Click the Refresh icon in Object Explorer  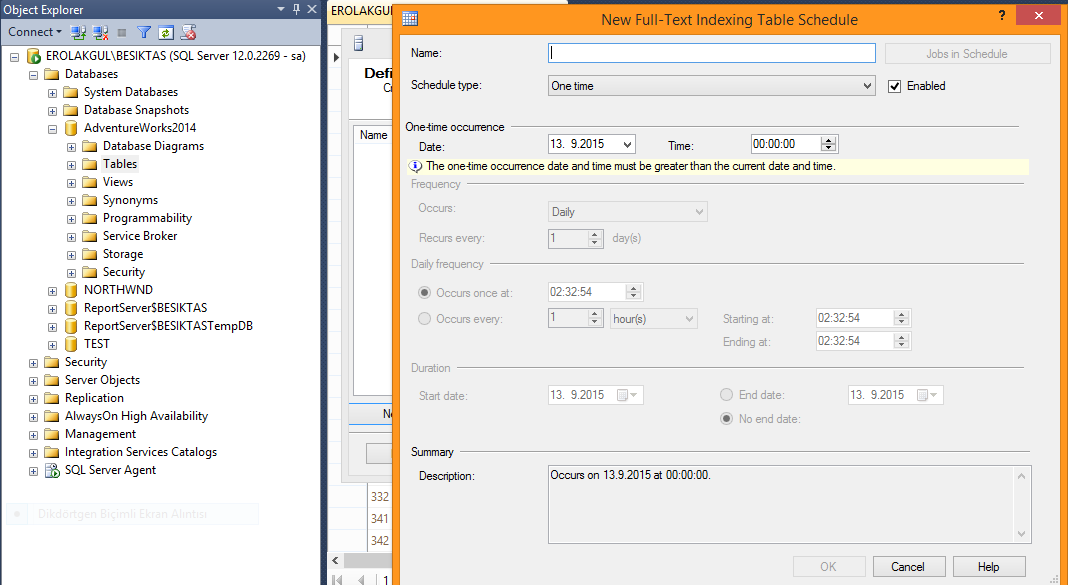click(x=166, y=32)
